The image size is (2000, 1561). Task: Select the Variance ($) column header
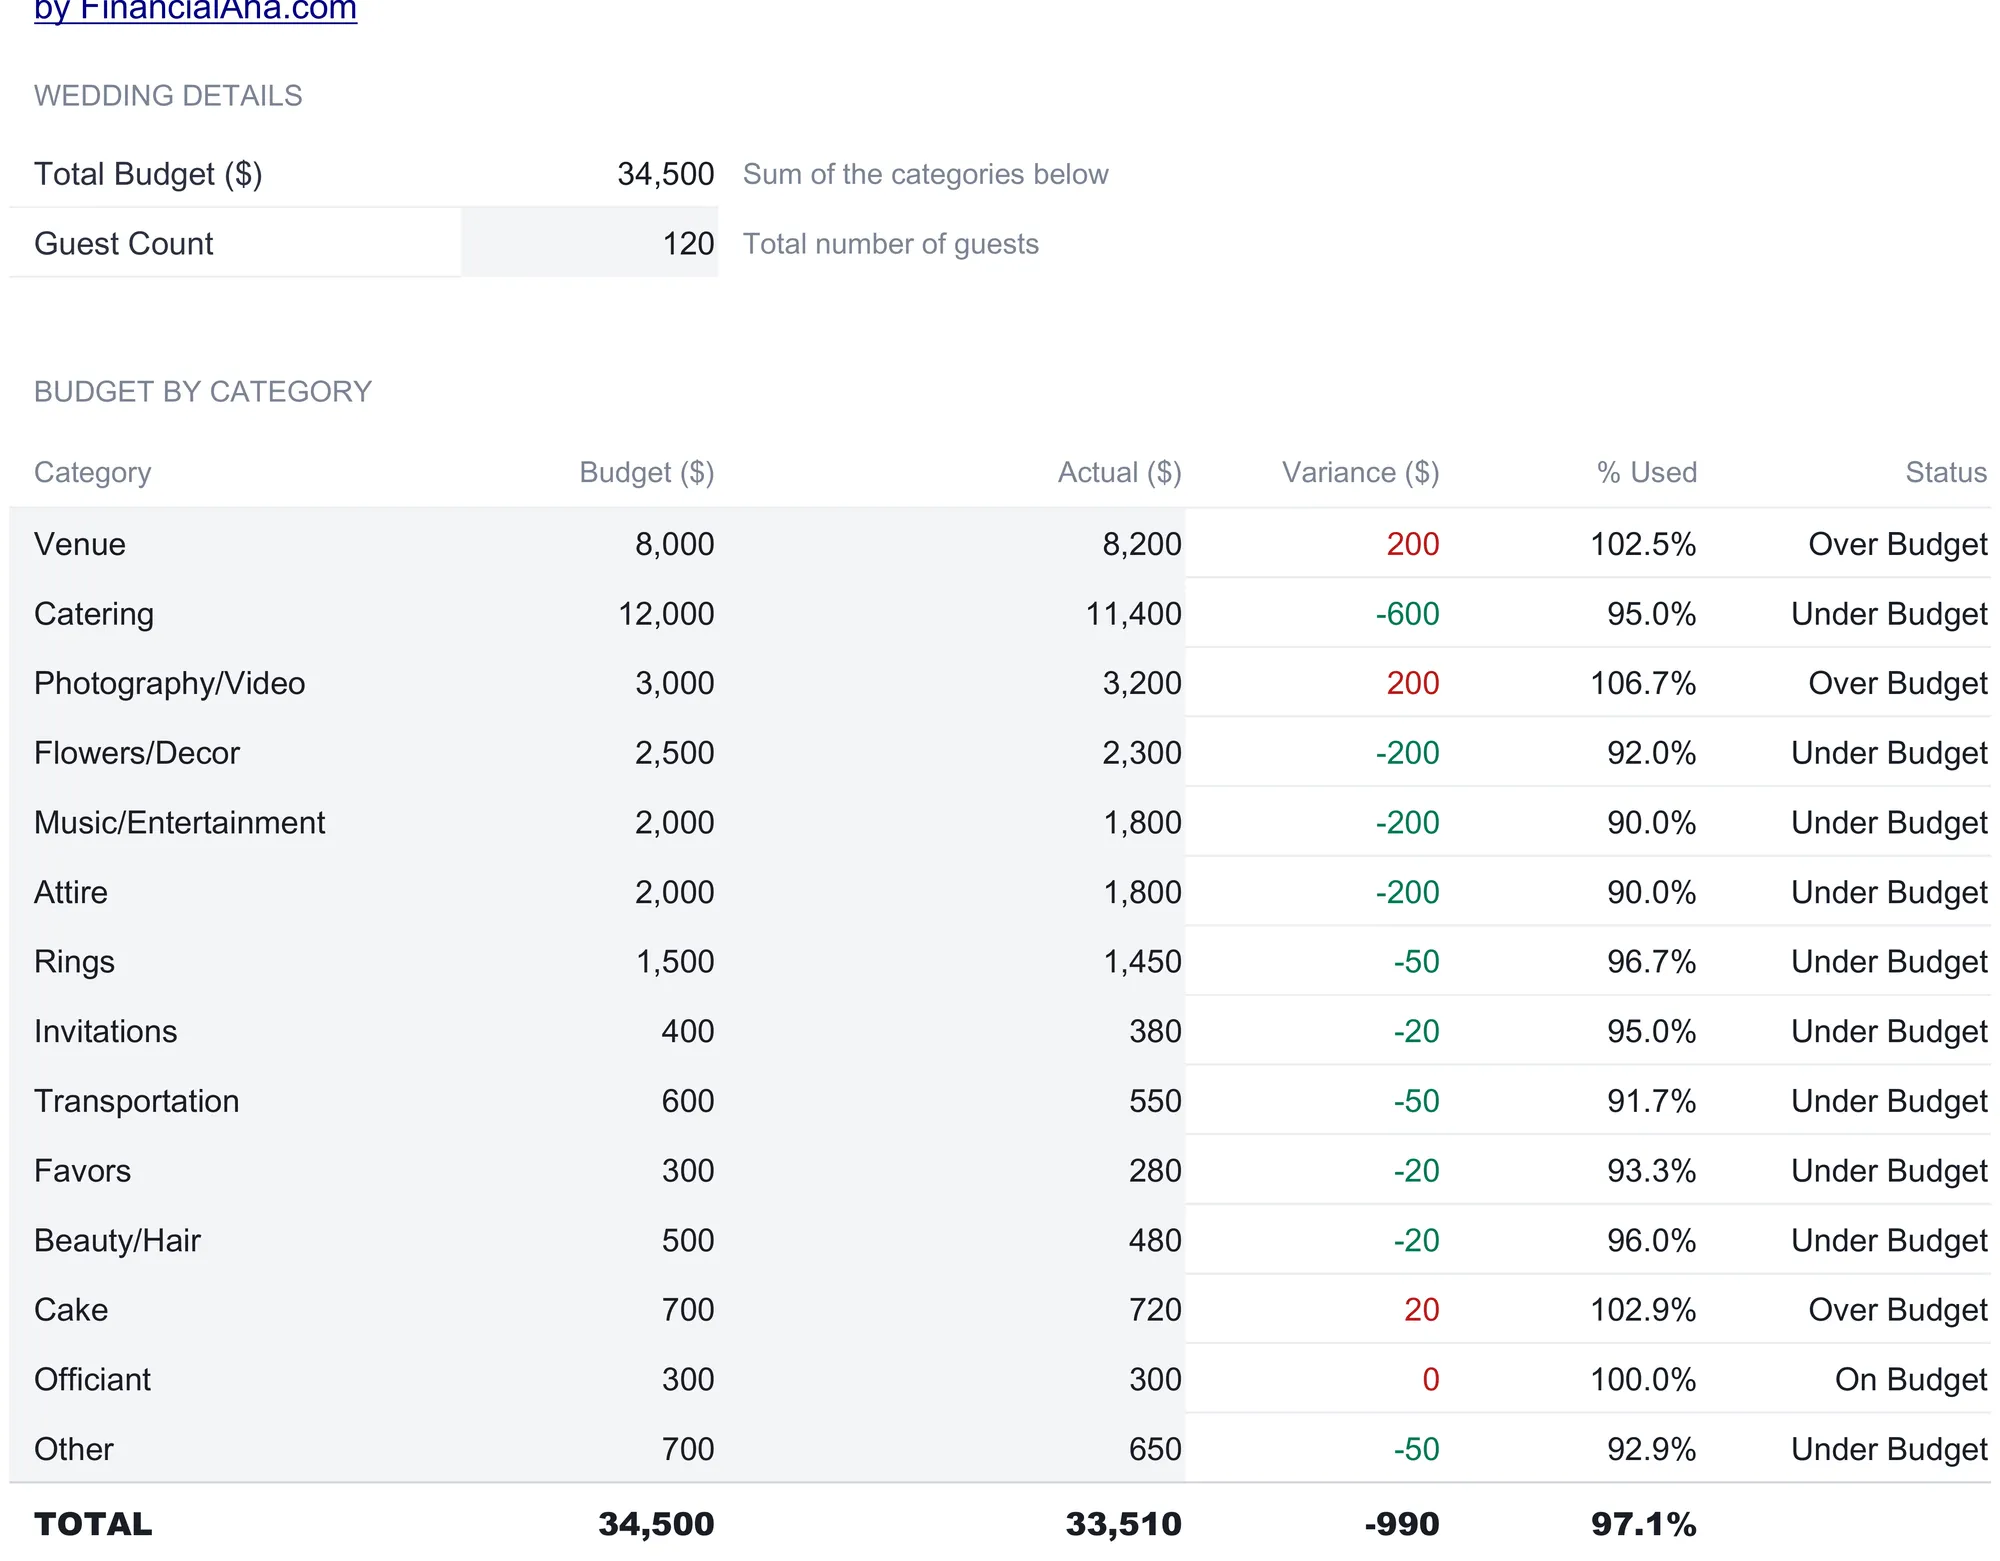pos(1361,472)
